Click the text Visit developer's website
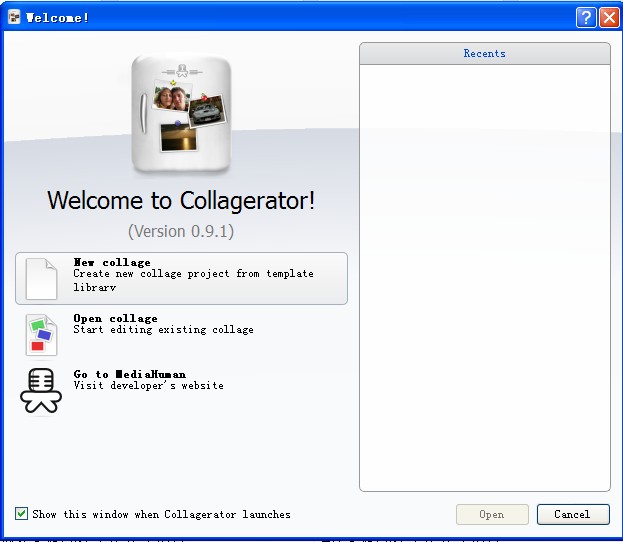 [148, 385]
